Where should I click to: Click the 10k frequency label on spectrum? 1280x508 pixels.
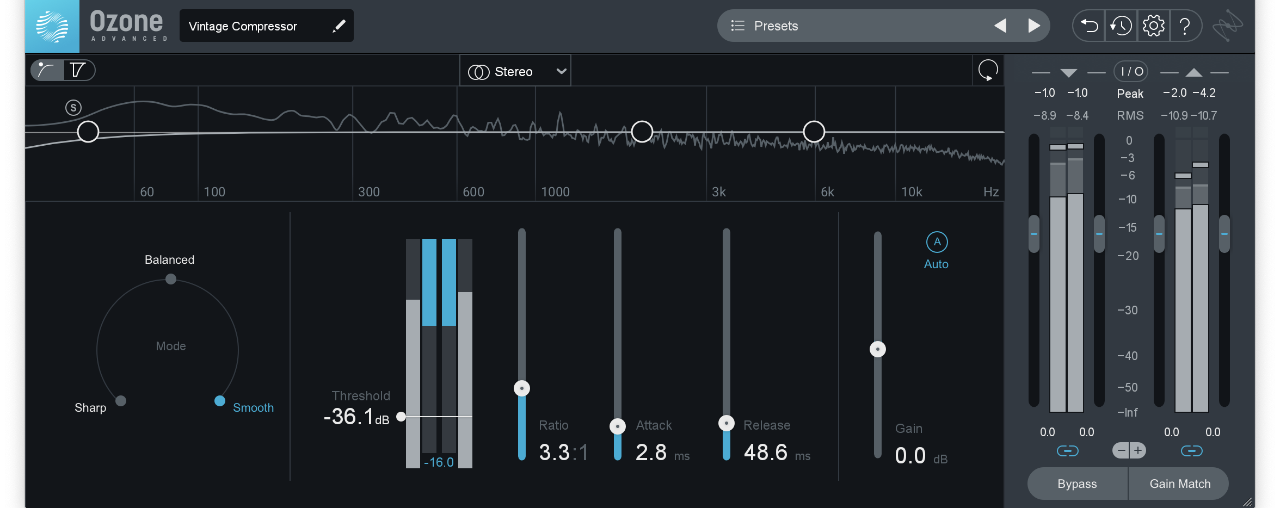click(x=911, y=192)
